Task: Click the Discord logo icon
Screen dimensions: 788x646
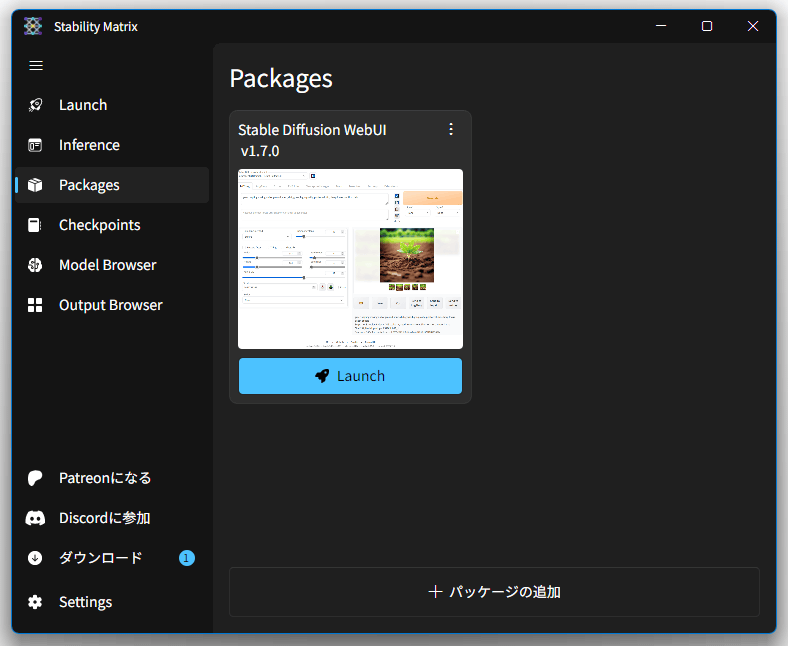Action: coord(35,518)
